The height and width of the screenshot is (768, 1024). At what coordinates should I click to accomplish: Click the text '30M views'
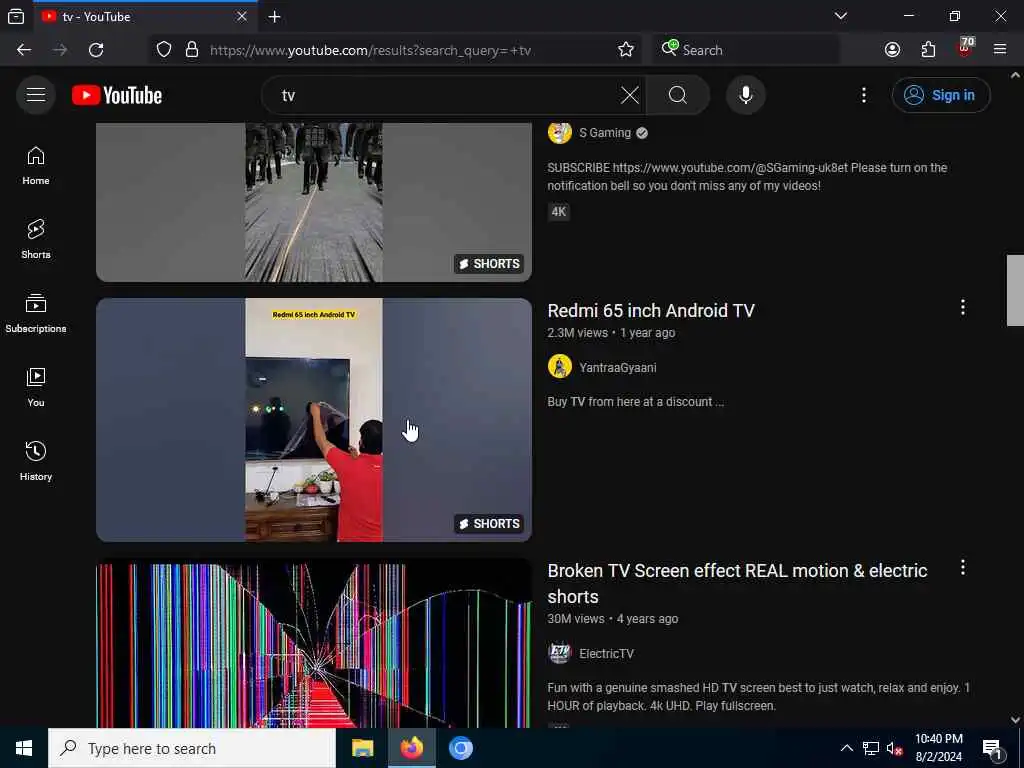click(576, 619)
